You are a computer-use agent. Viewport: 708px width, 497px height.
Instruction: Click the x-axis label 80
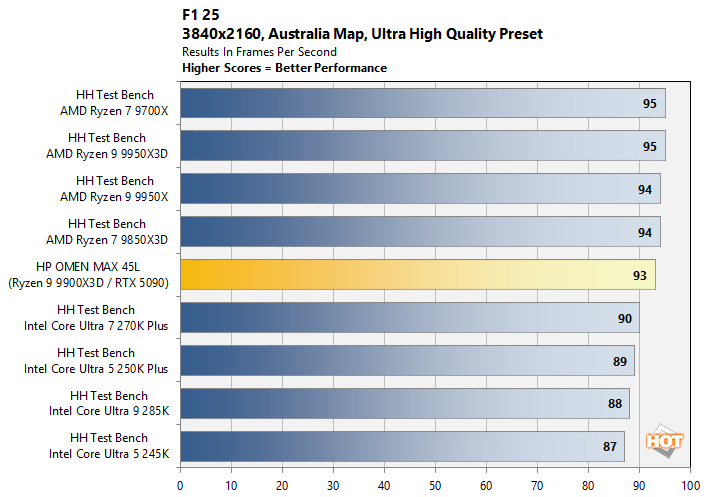588,486
